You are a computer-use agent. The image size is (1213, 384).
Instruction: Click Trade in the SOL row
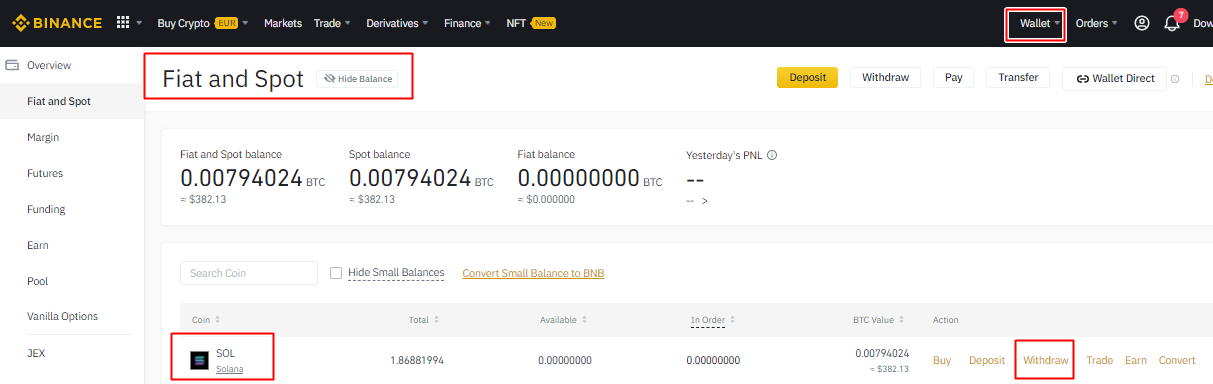[1099, 360]
